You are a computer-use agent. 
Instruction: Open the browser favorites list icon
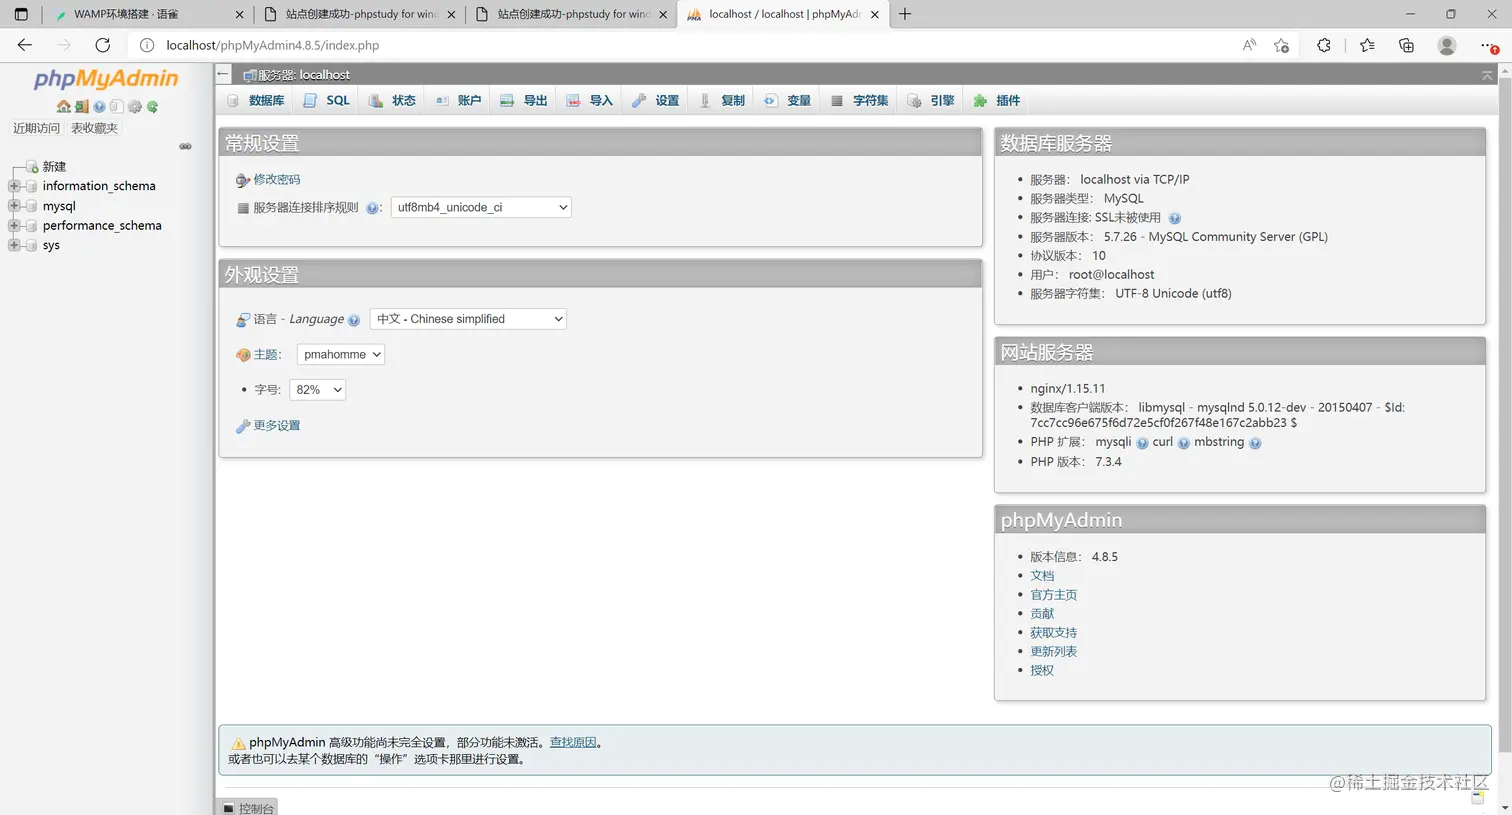point(1367,45)
